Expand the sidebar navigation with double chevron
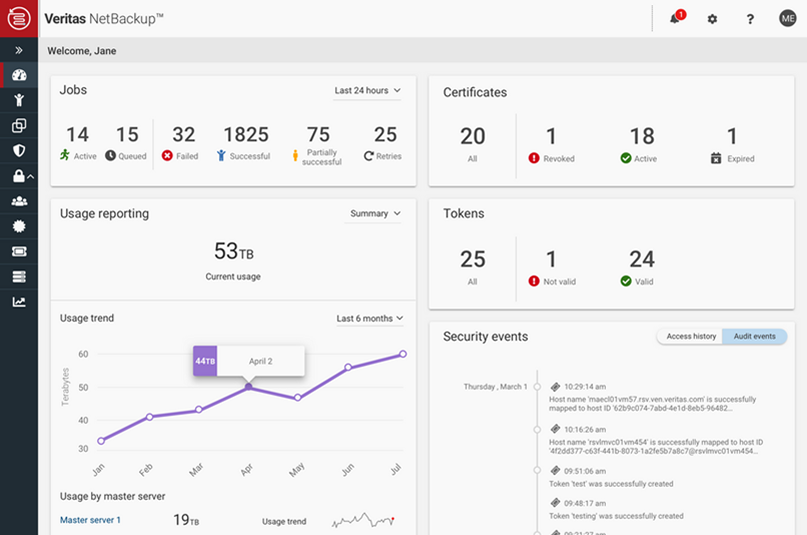This screenshot has width=807, height=535. (19, 50)
